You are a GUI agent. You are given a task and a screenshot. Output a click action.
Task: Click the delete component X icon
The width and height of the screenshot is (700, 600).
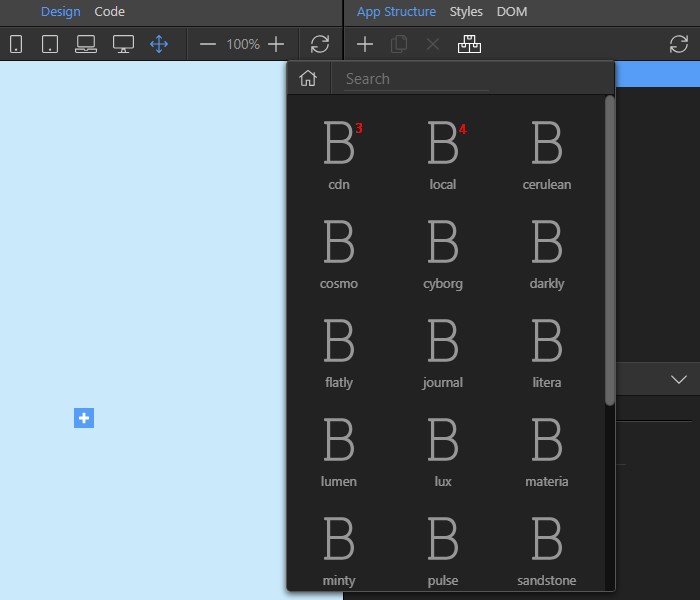pos(433,44)
